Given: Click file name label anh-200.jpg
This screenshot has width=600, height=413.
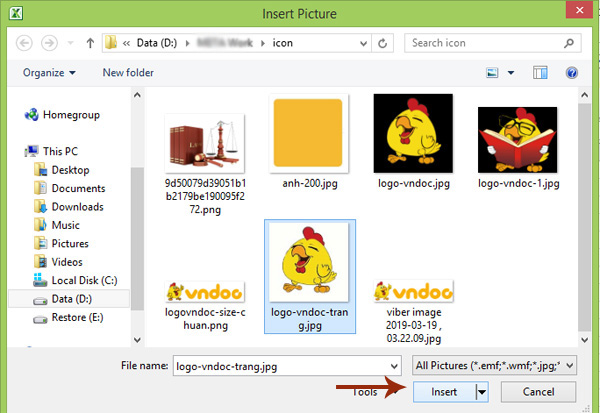Looking at the screenshot, I should [310, 183].
